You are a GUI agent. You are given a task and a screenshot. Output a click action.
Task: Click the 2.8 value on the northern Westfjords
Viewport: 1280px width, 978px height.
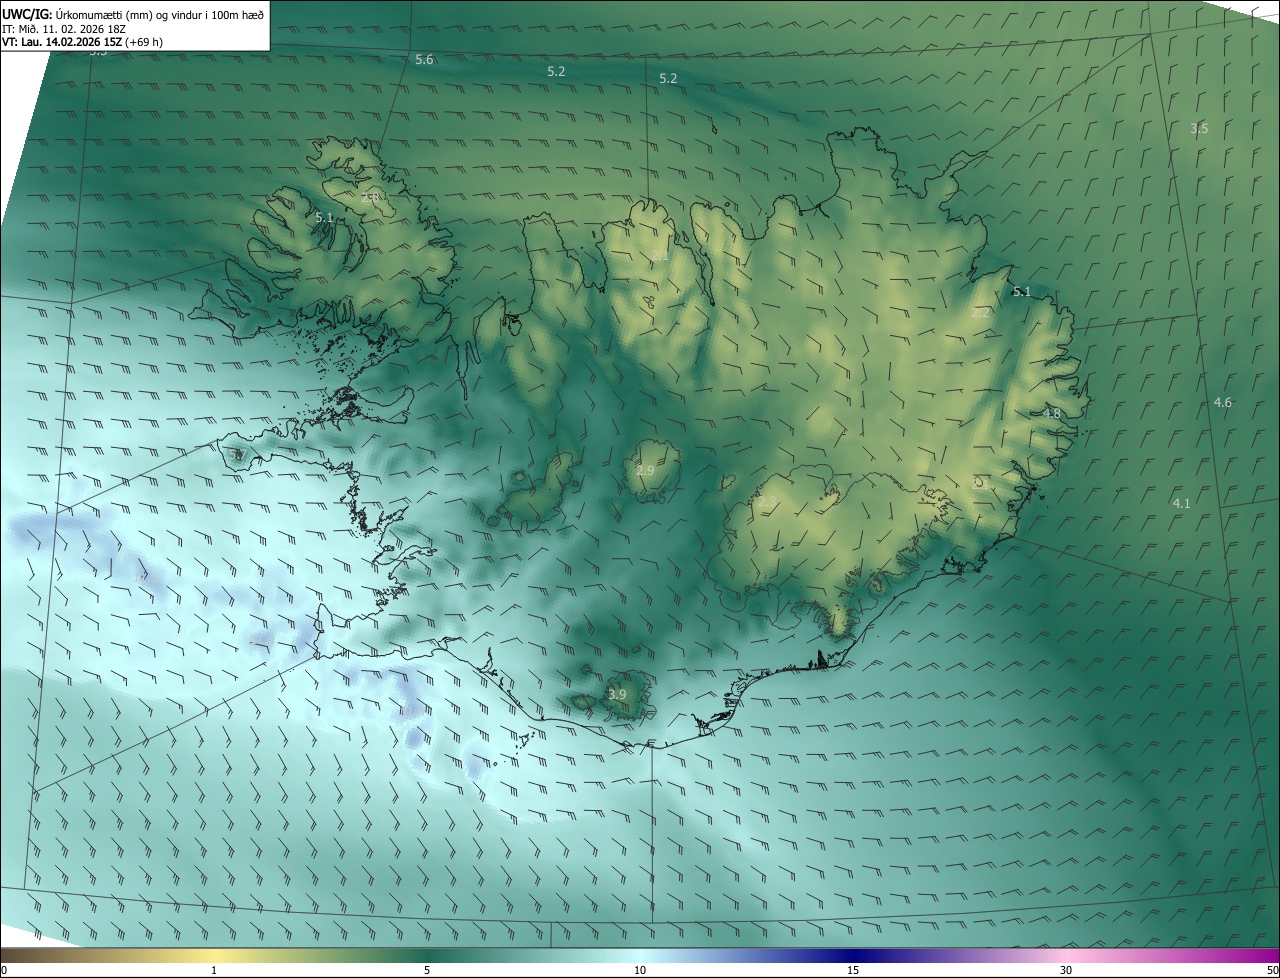click(370, 197)
